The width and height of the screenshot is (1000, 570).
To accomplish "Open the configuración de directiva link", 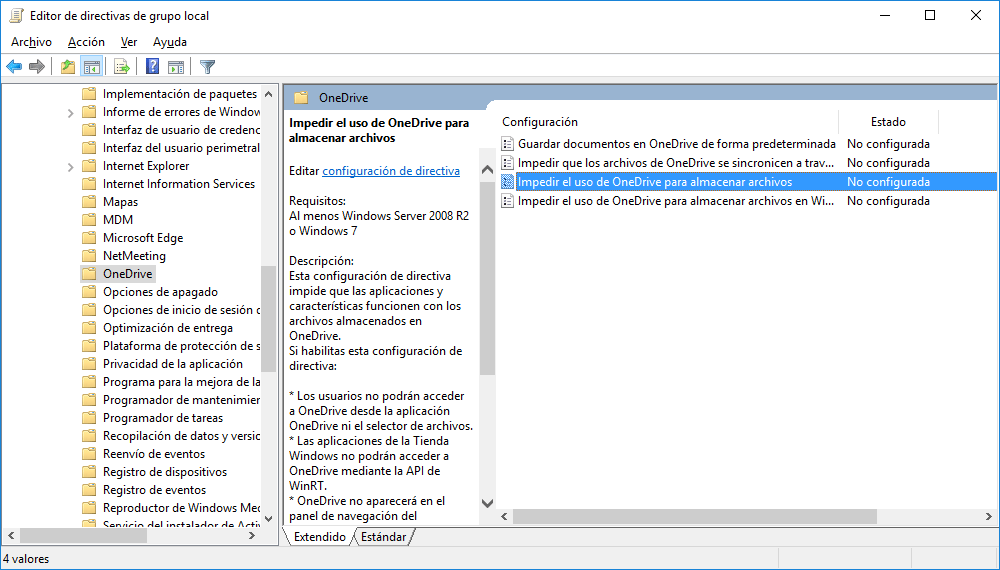I will click(x=391, y=171).
